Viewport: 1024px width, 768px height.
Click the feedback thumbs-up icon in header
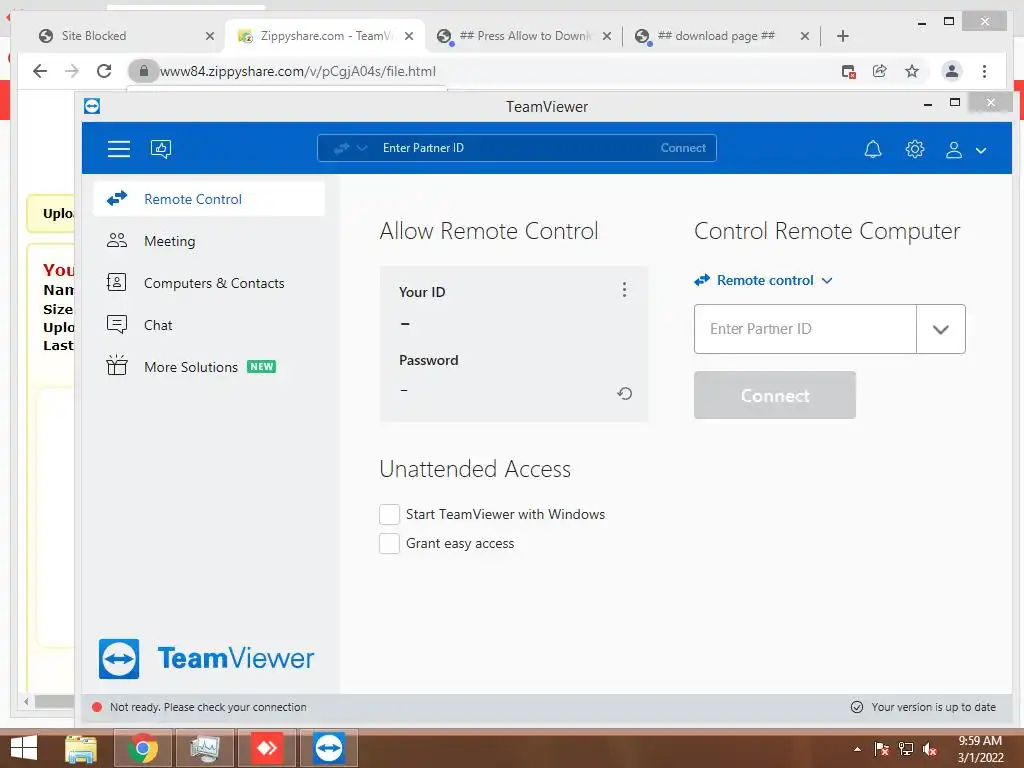tap(161, 149)
